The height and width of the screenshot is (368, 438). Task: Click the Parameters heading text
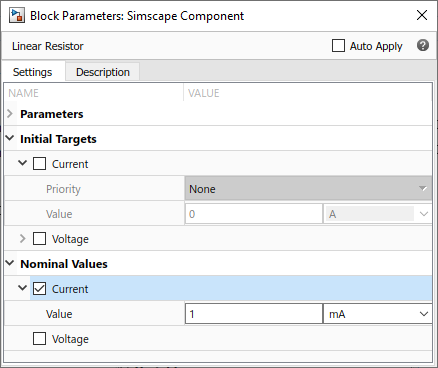52,114
